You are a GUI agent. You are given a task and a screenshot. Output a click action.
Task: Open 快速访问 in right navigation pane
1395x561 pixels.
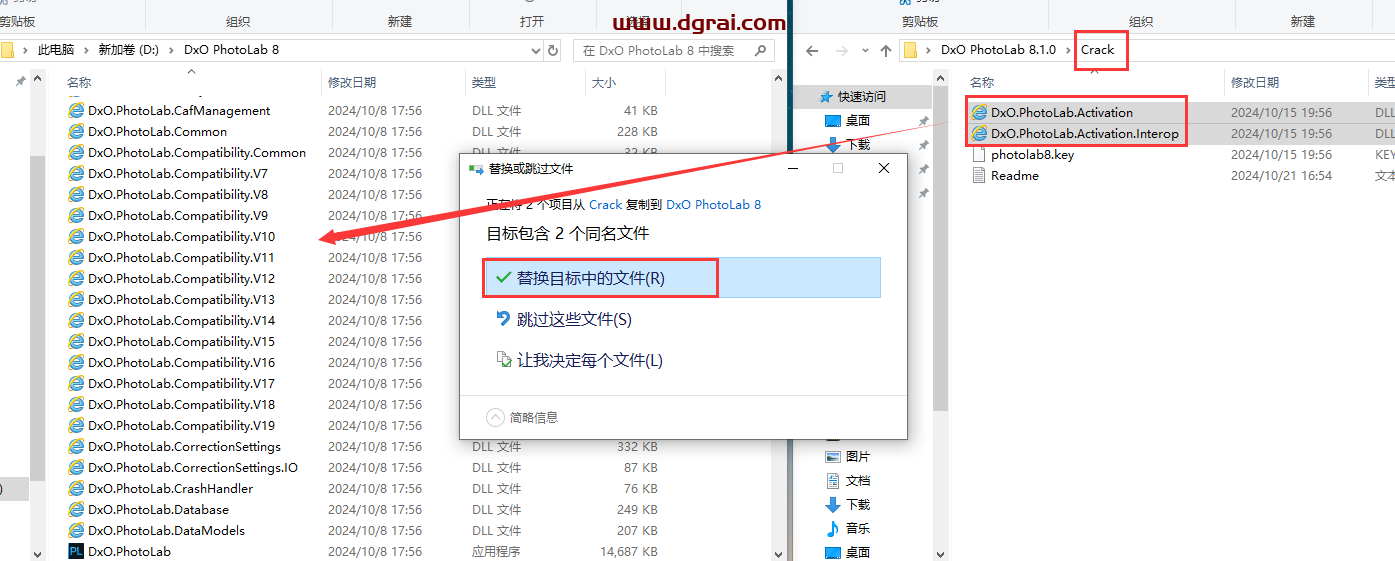tap(853, 96)
